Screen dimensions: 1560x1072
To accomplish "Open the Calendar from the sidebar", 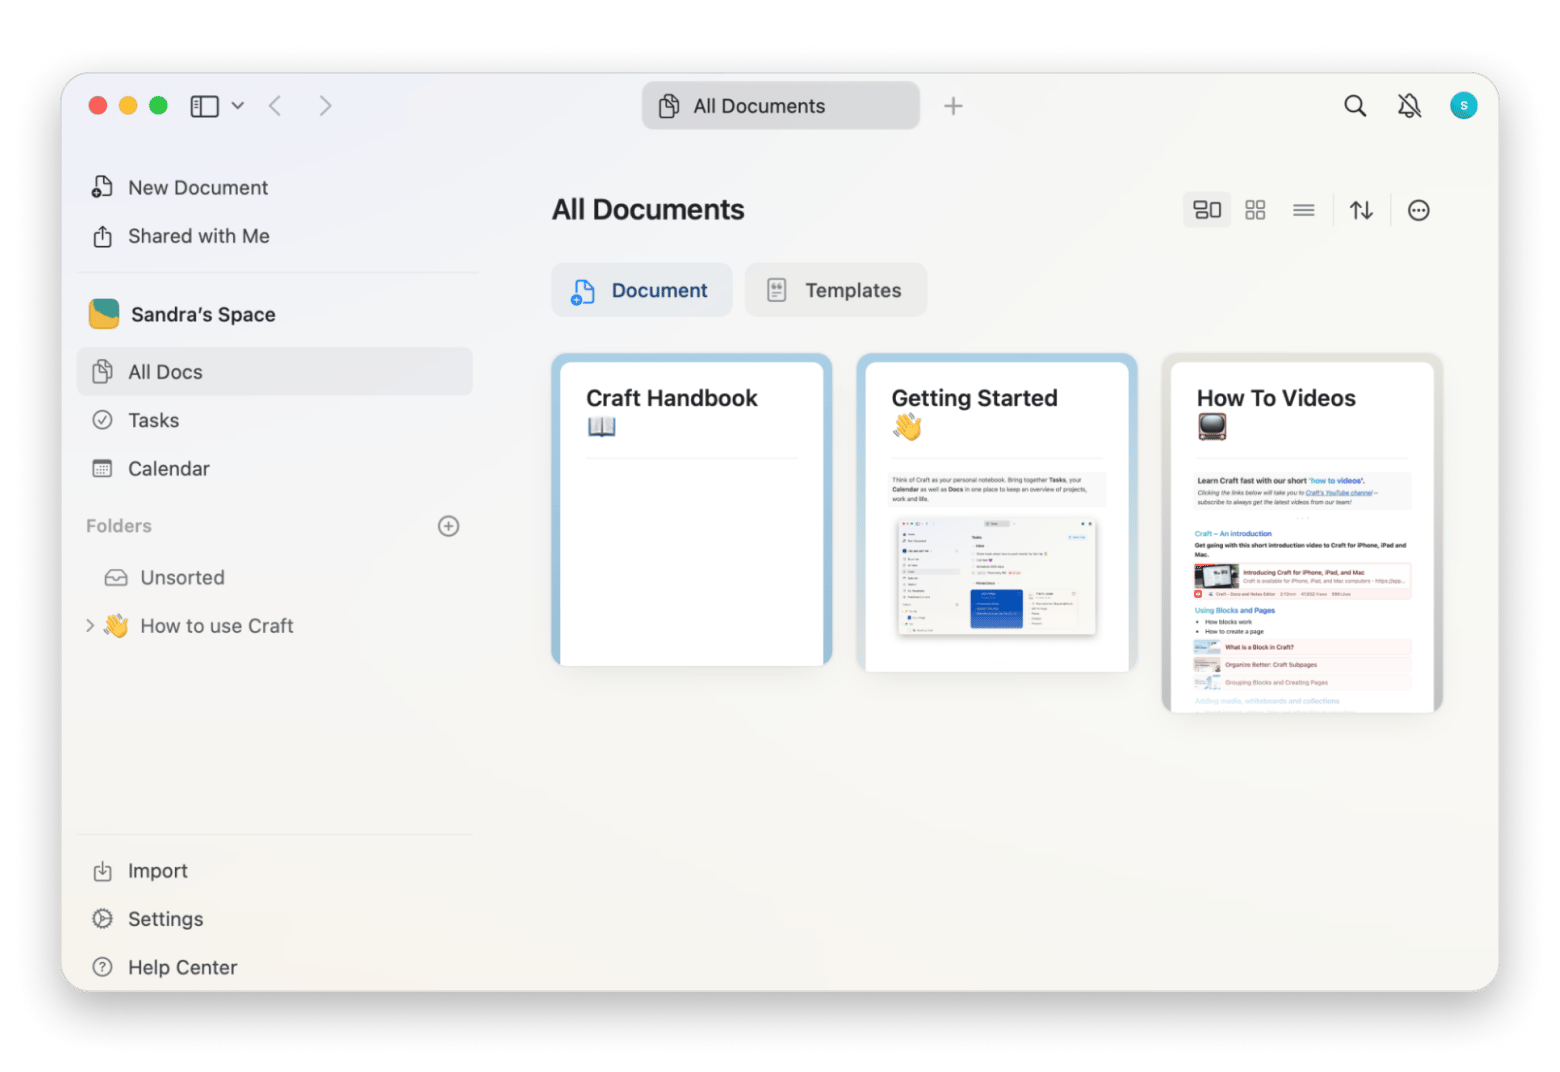I will (x=168, y=468).
